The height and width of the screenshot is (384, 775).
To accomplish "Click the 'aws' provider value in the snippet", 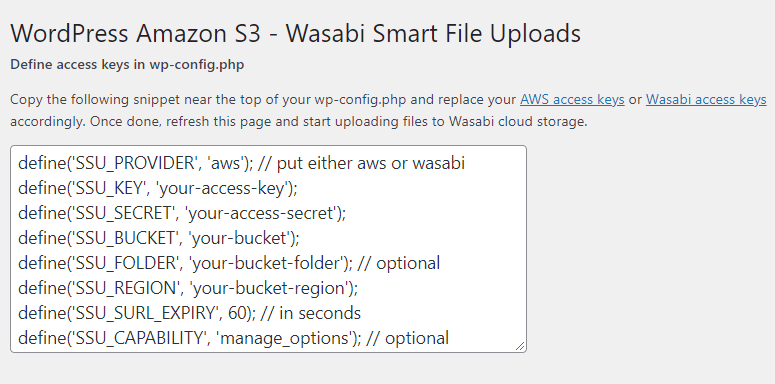I will pyautogui.click(x=226, y=163).
